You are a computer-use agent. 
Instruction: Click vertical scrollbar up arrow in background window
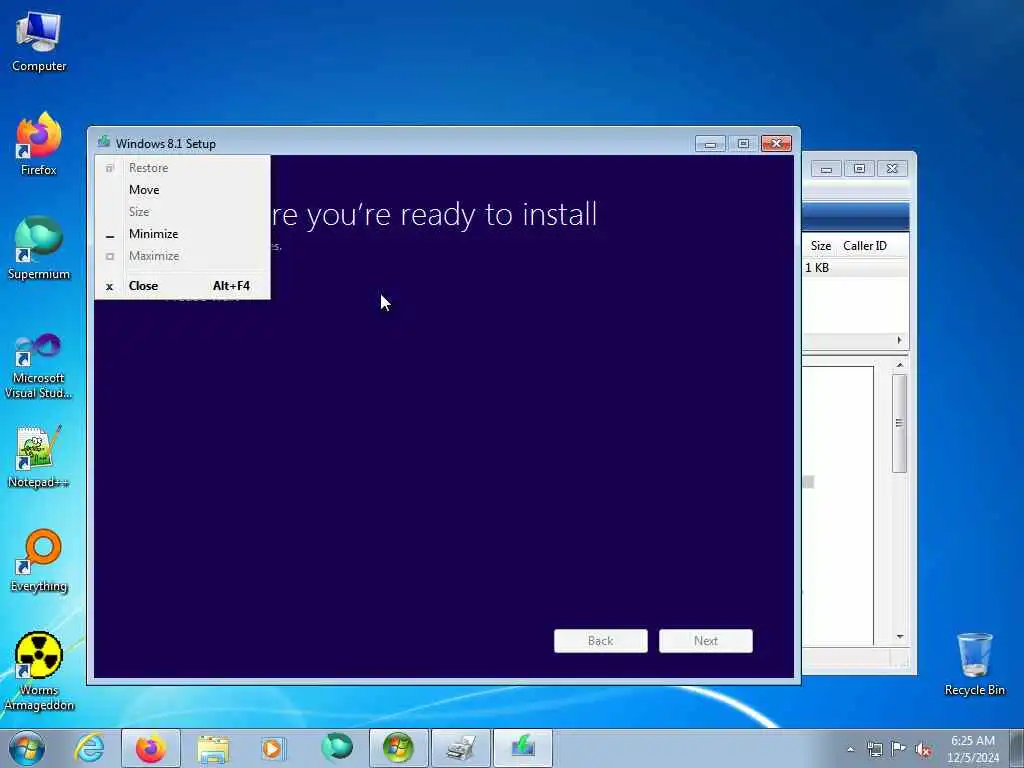click(900, 364)
